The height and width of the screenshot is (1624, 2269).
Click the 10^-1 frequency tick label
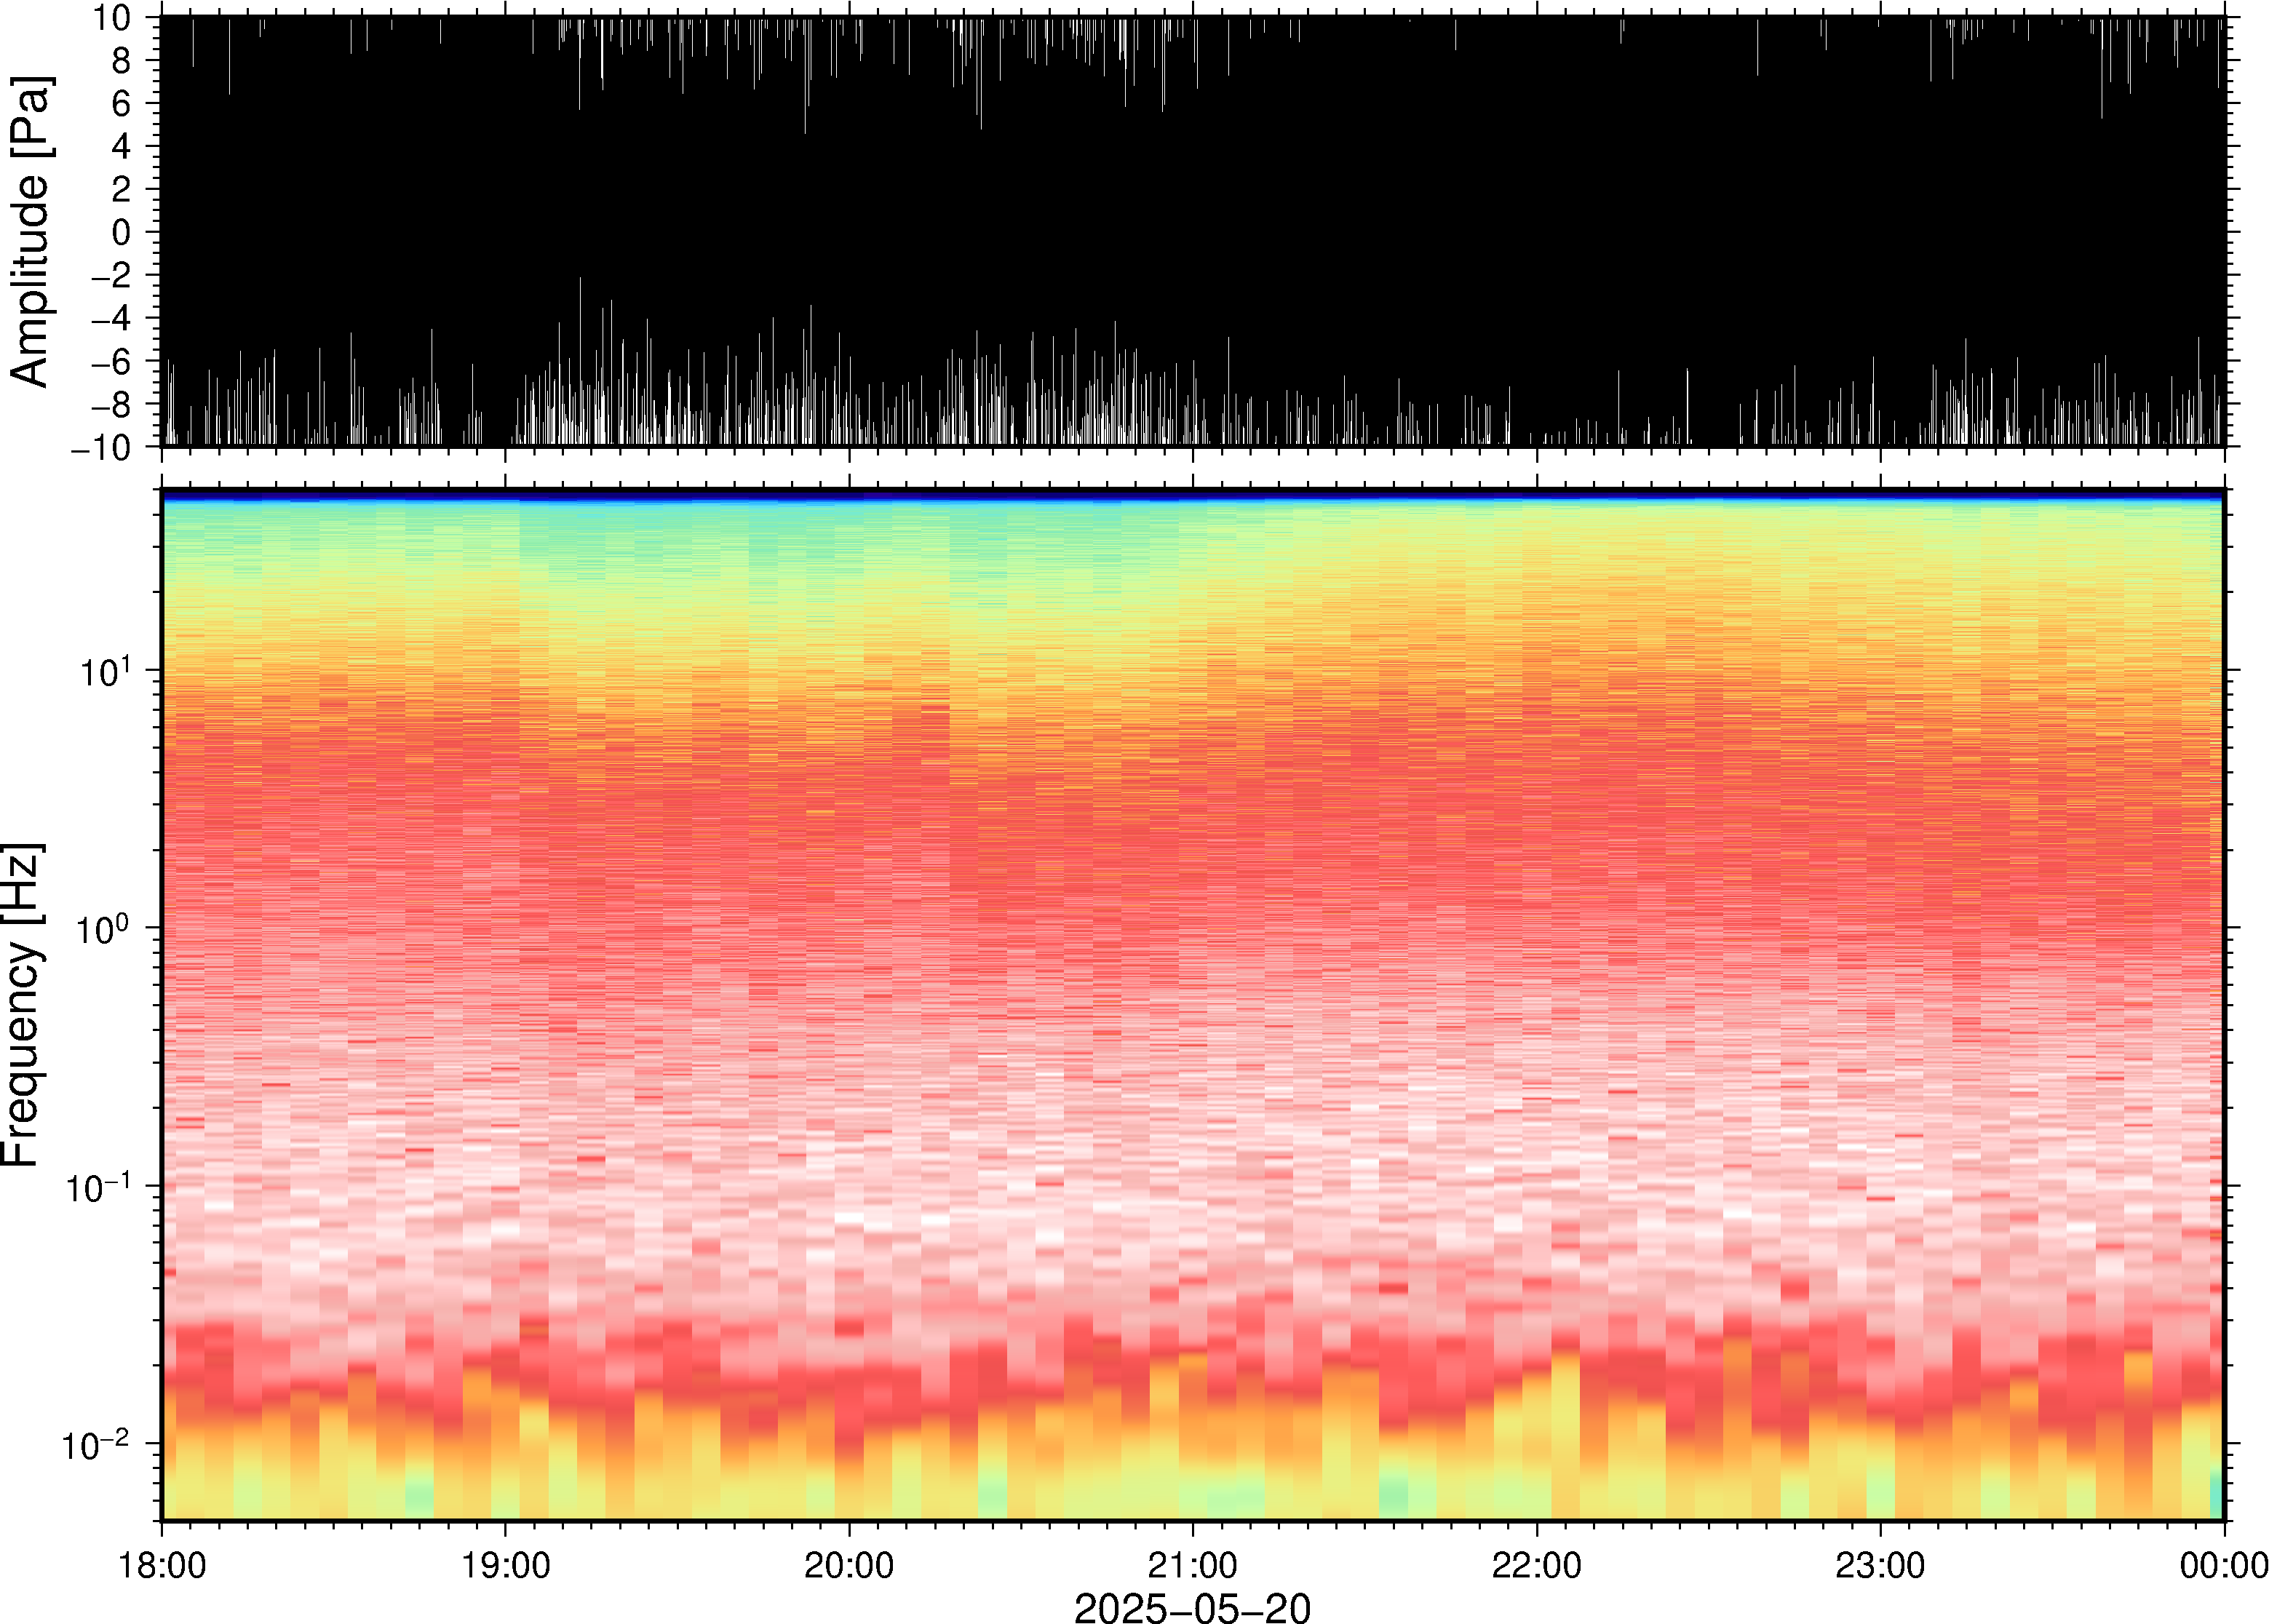click(97, 1186)
